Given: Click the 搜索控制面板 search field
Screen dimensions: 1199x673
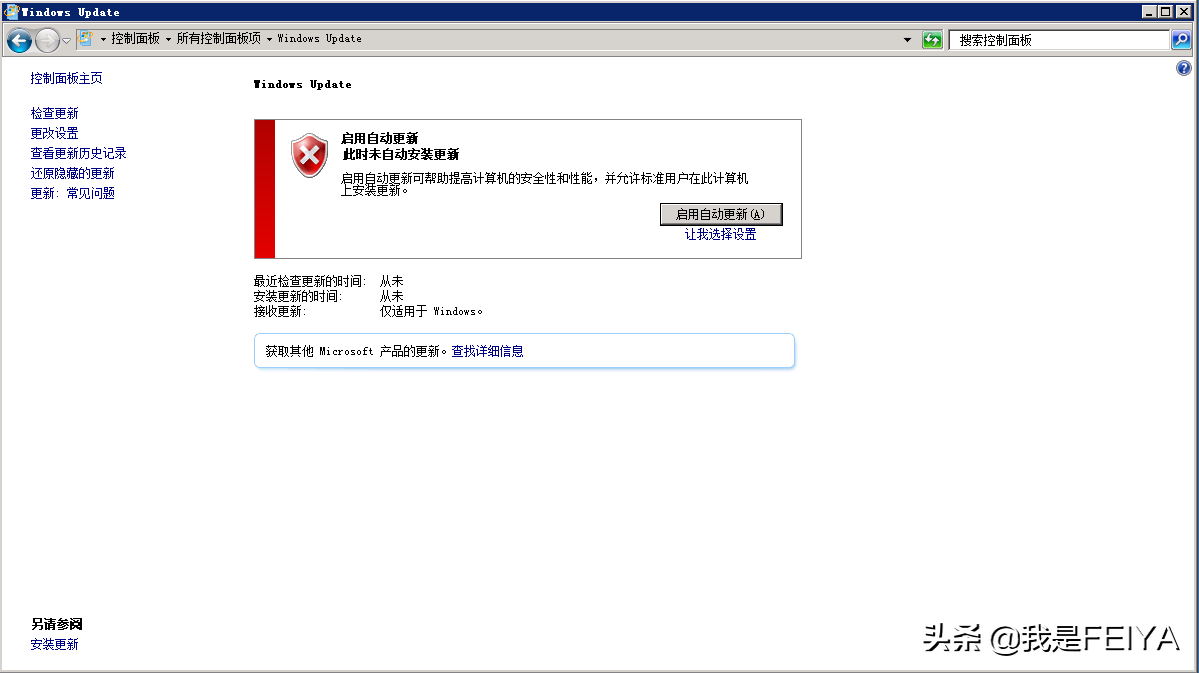Looking at the screenshot, I should [x=1059, y=40].
